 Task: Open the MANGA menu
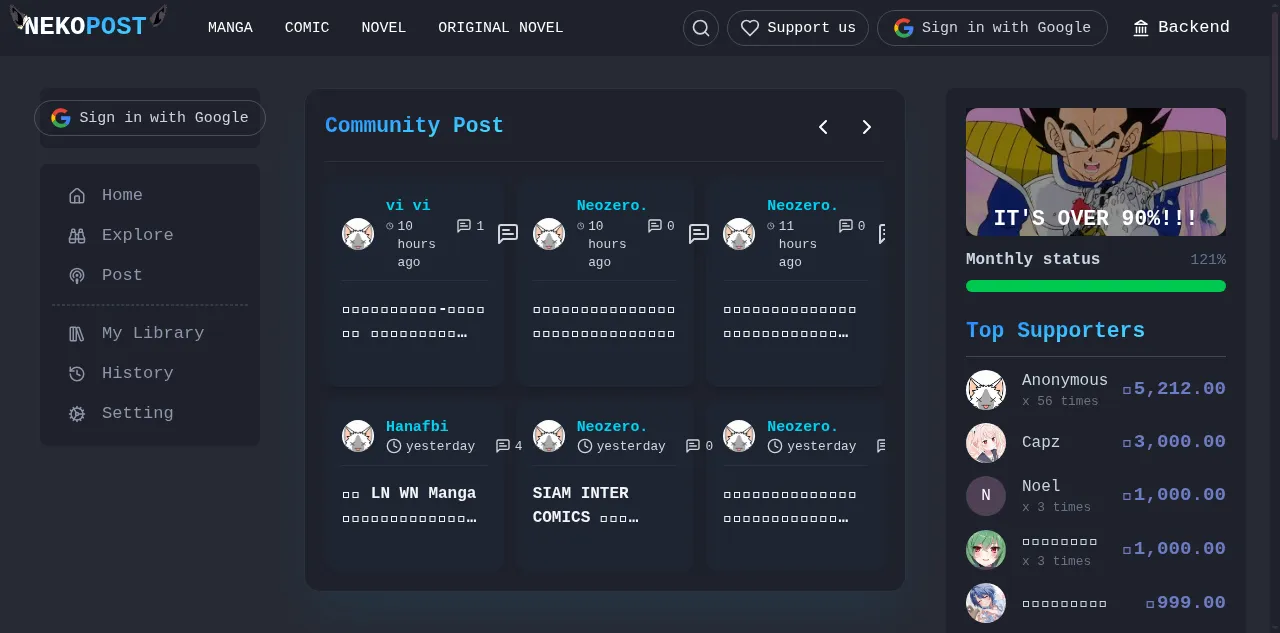(230, 28)
